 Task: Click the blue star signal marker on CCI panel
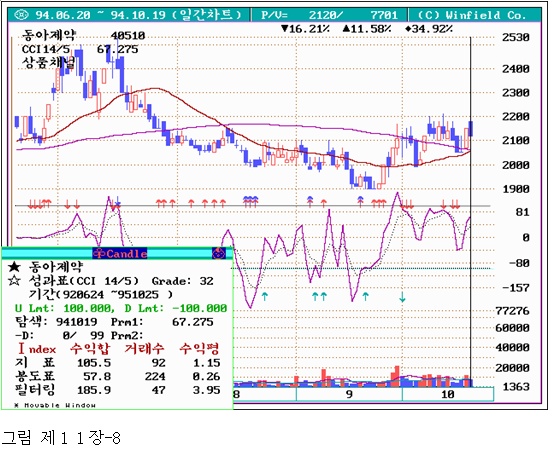(x=118, y=204)
